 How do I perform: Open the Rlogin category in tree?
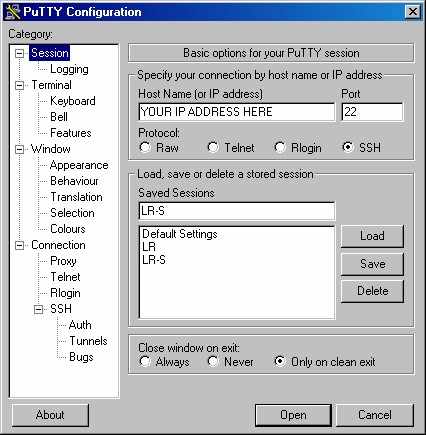click(x=65, y=293)
